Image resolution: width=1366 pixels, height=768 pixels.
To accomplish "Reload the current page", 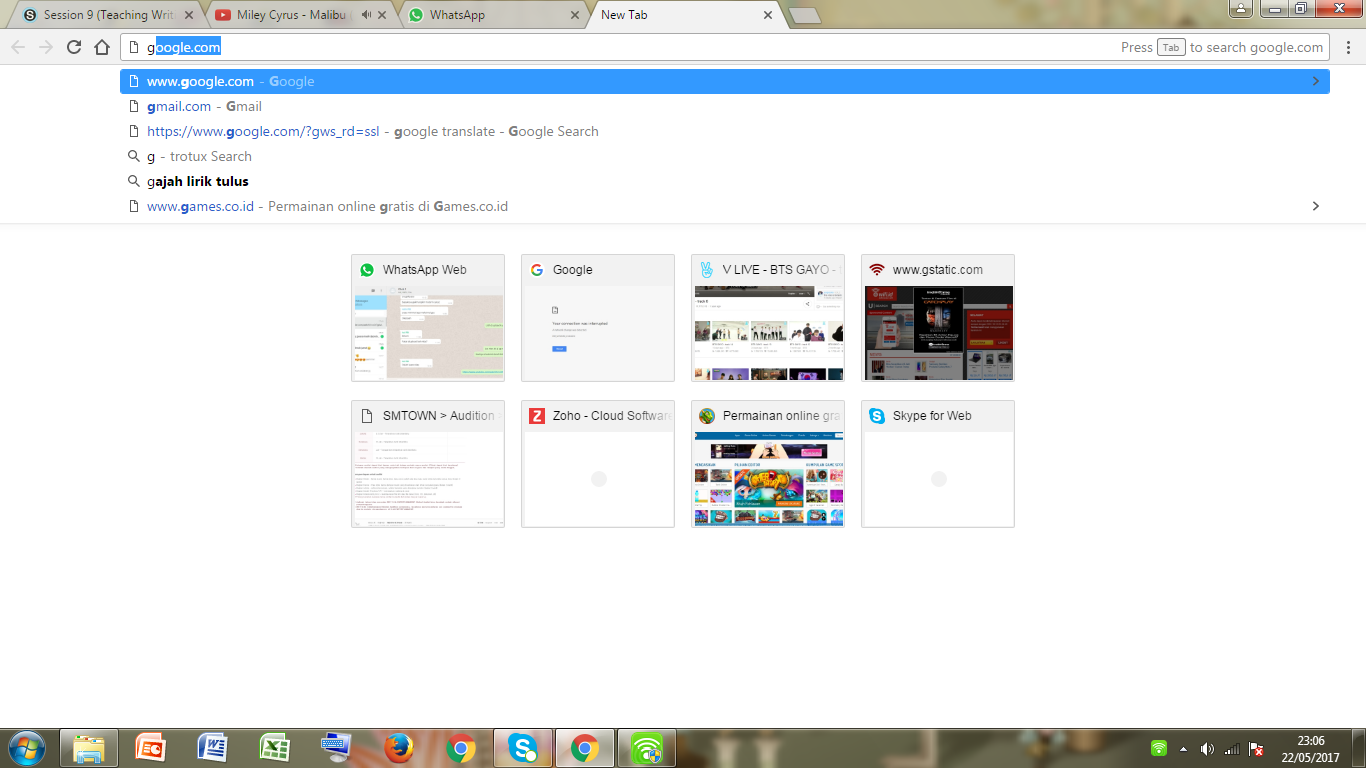I will (x=74, y=47).
